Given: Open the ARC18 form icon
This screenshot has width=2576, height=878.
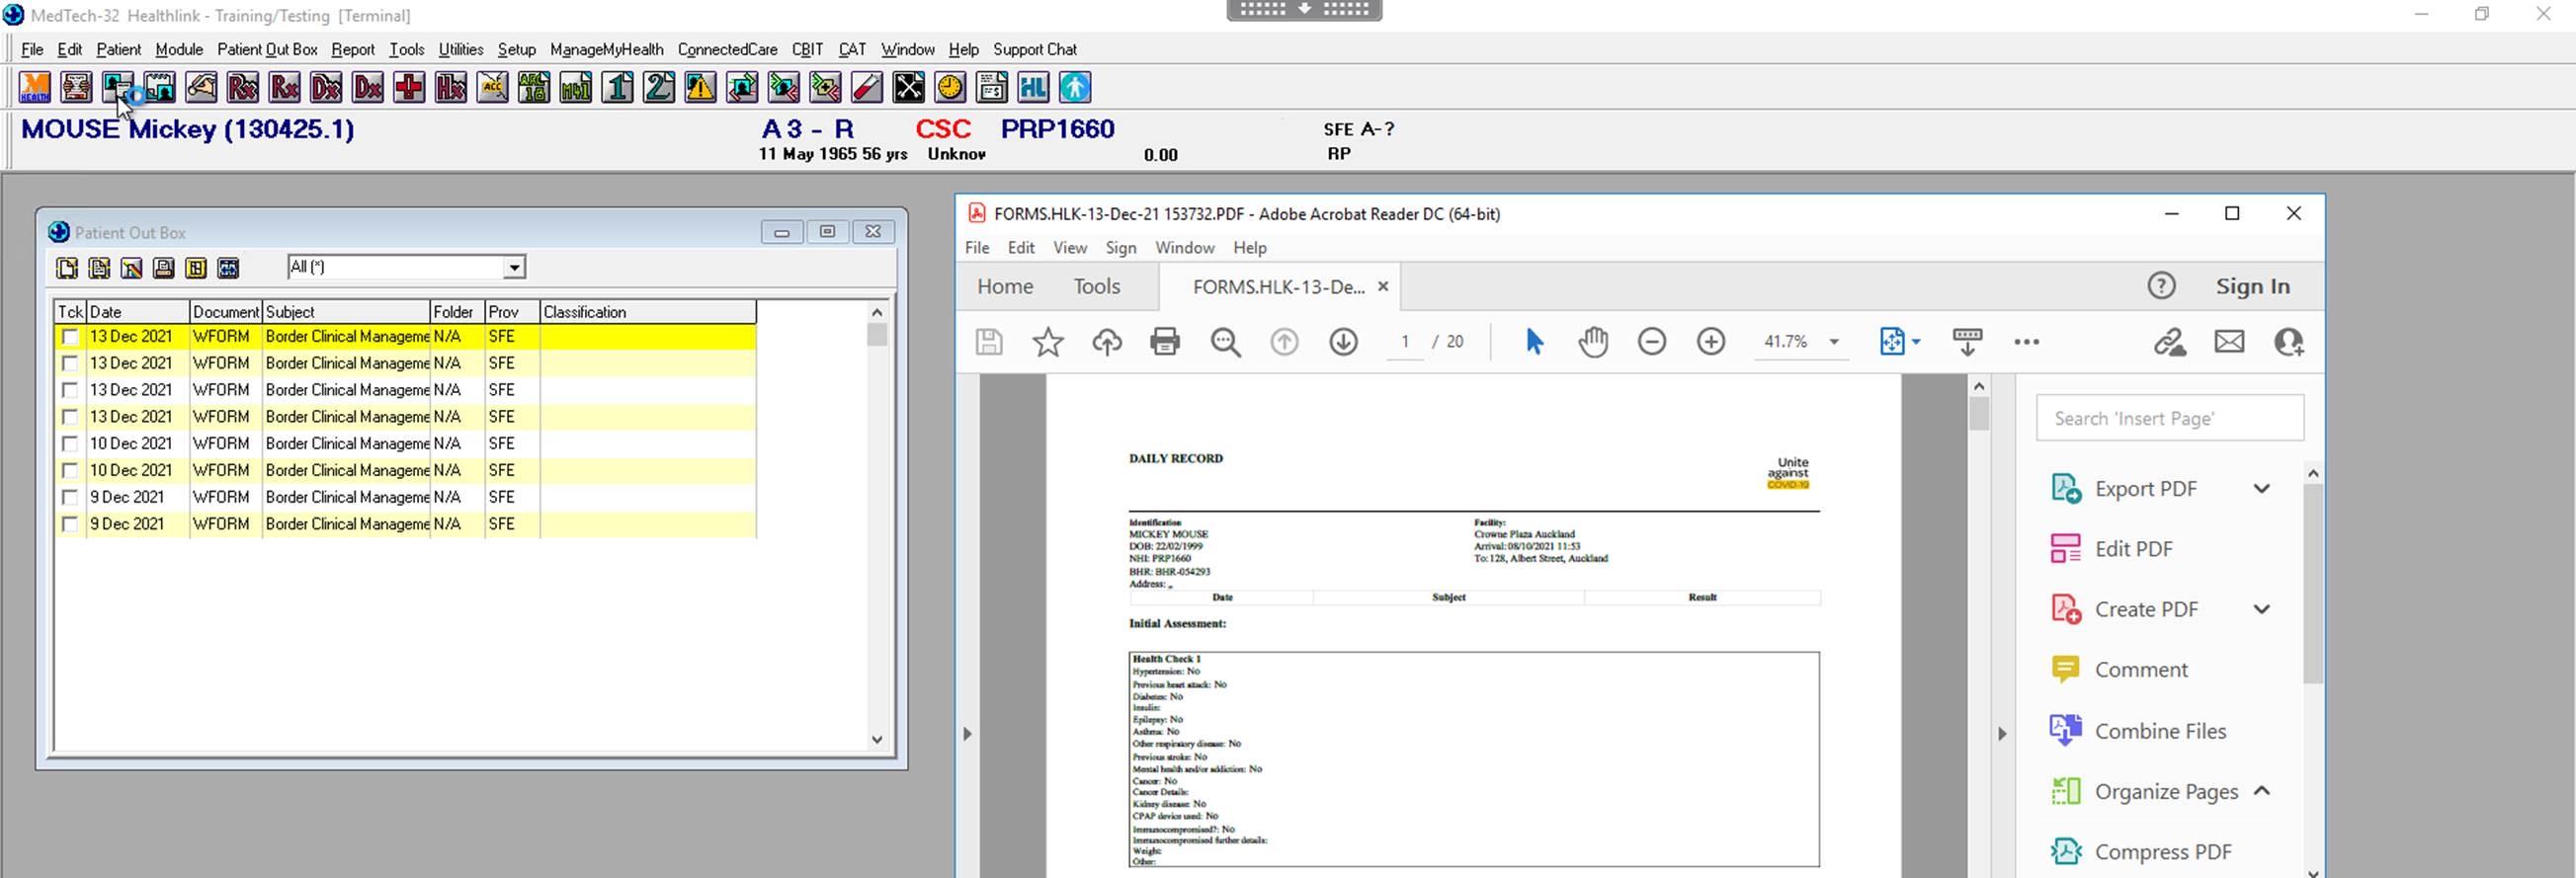Looking at the screenshot, I should click(534, 88).
